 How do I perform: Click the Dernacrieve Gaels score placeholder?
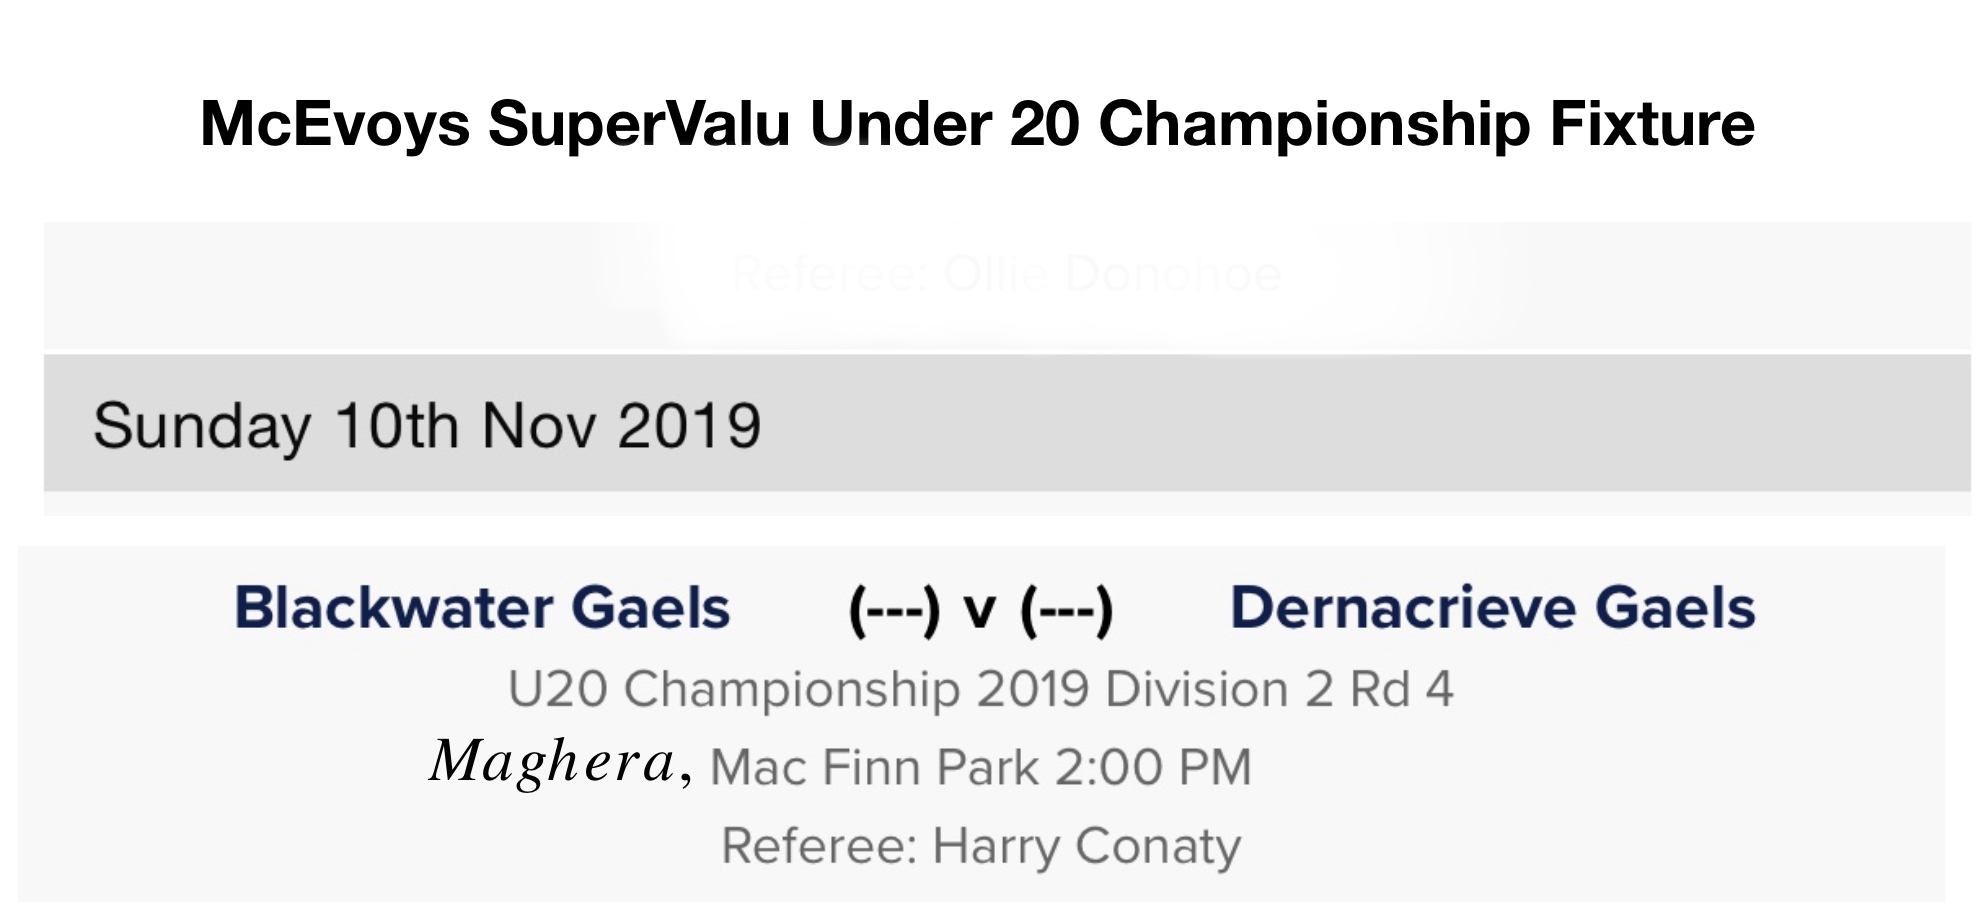[1067, 610]
